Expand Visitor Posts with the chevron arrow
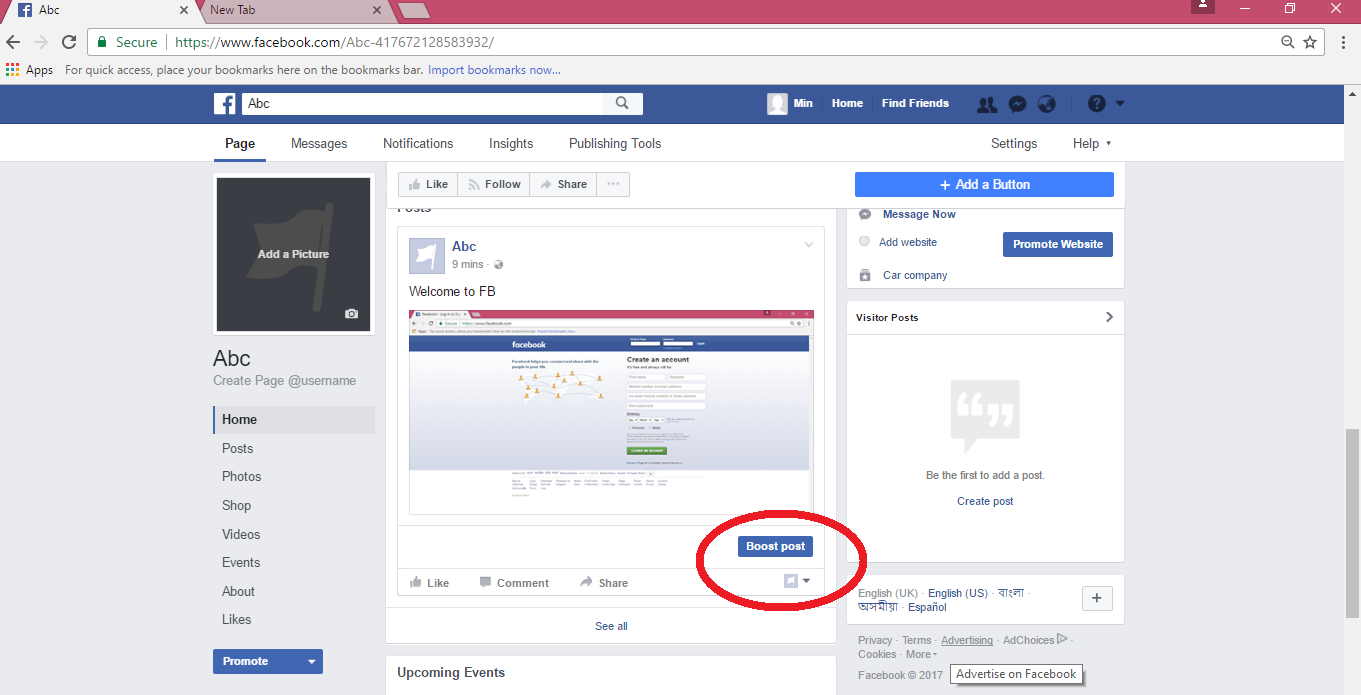 pos(1108,317)
